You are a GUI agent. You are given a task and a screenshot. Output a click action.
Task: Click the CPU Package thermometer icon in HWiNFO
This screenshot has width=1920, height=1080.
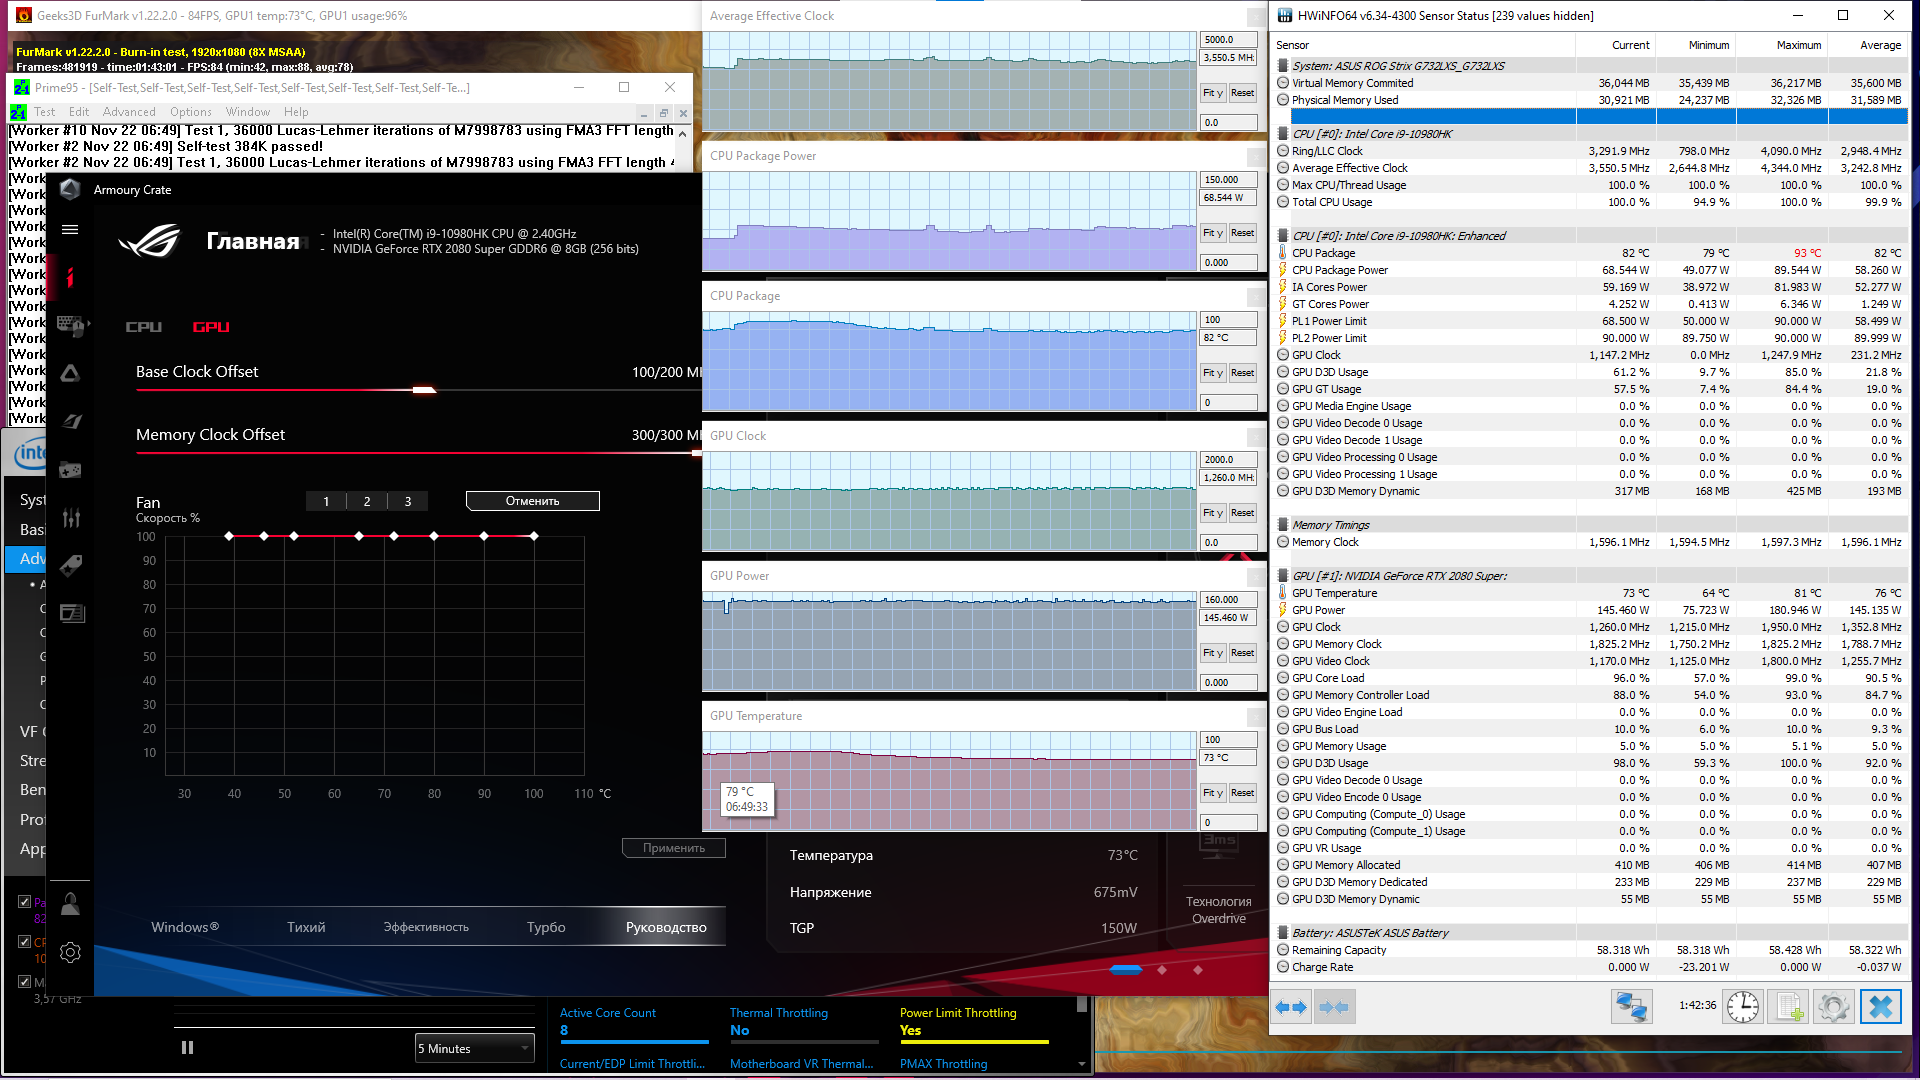pyautogui.click(x=1283, y=253)
